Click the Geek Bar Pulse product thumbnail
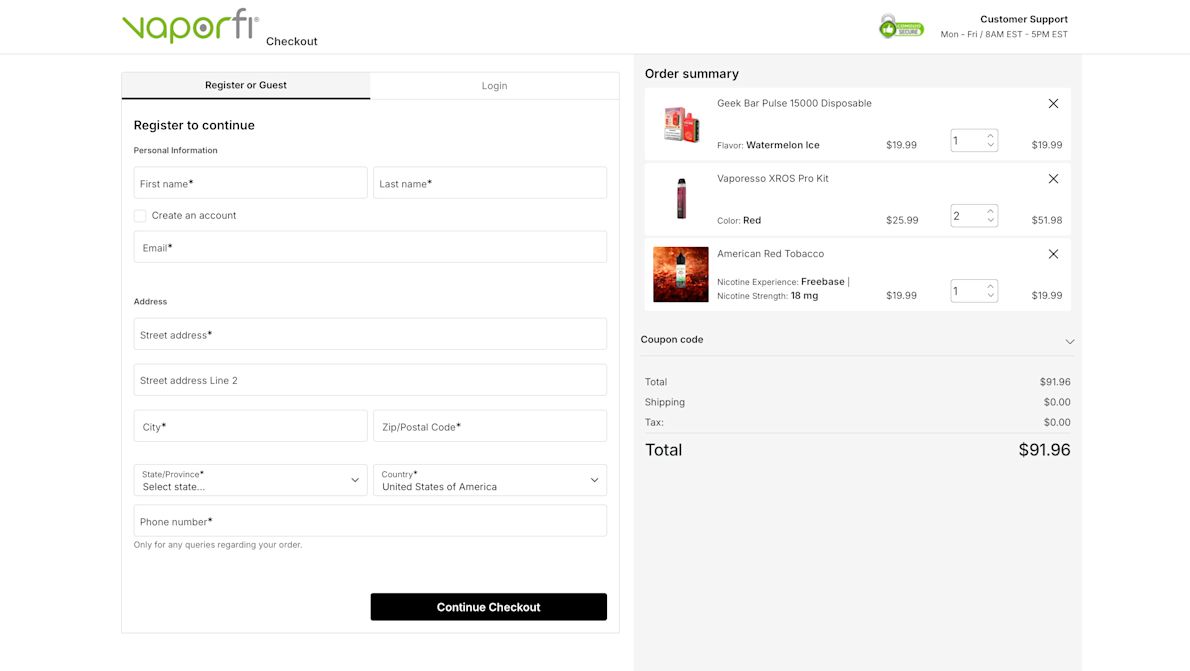This screenshot has height=671, width=1190. (x=681, y=123)
